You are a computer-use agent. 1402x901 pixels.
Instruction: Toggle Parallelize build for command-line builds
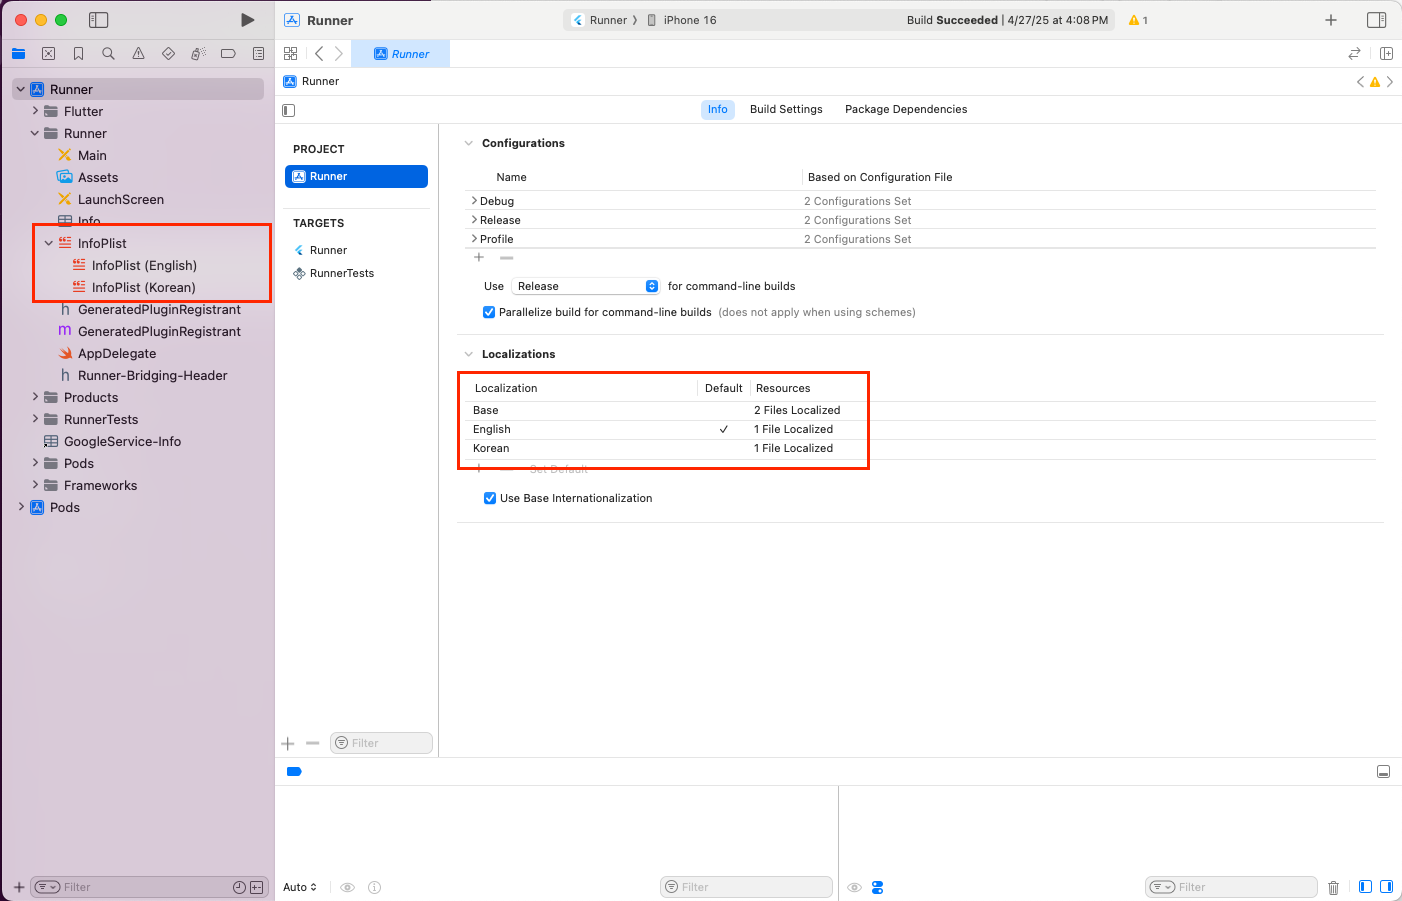pyautogui.click(x=489, y=312)
